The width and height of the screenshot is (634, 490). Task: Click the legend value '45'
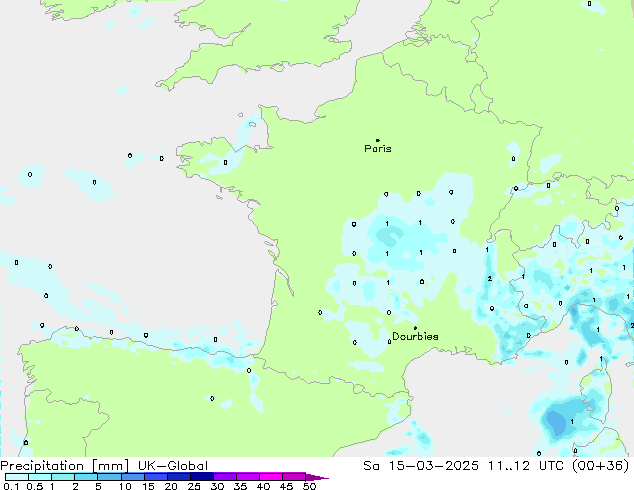point(286,486)
